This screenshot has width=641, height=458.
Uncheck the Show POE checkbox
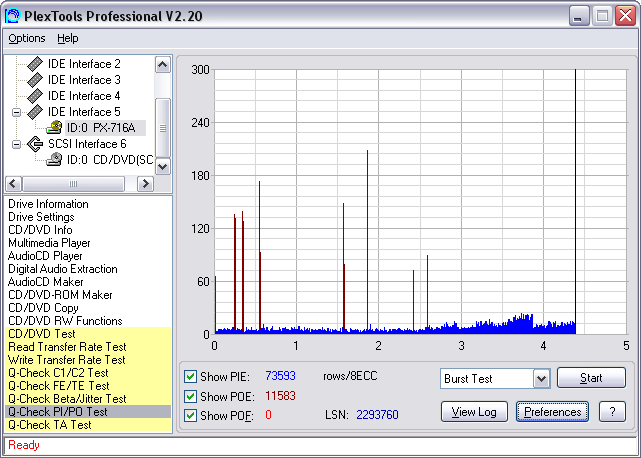[x=190, y=396]
